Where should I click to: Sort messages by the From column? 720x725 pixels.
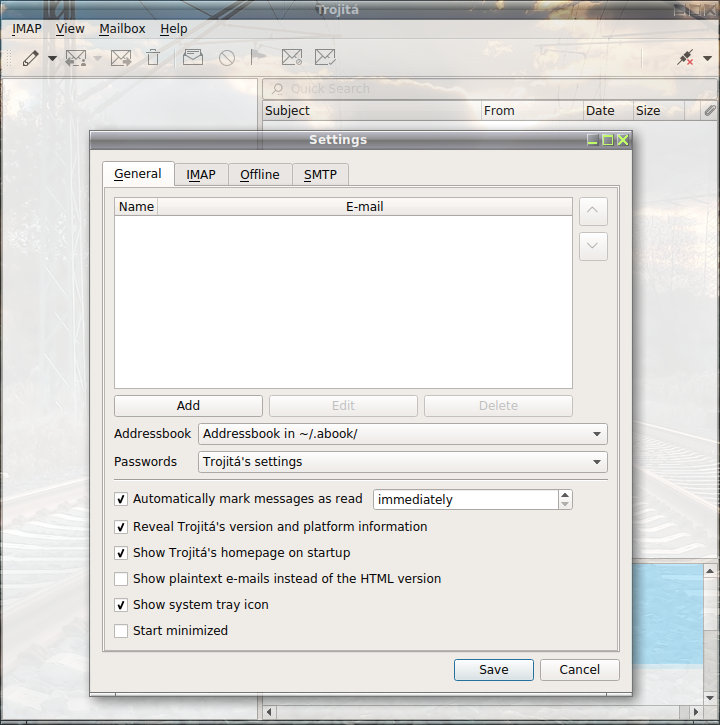(532, 111)
